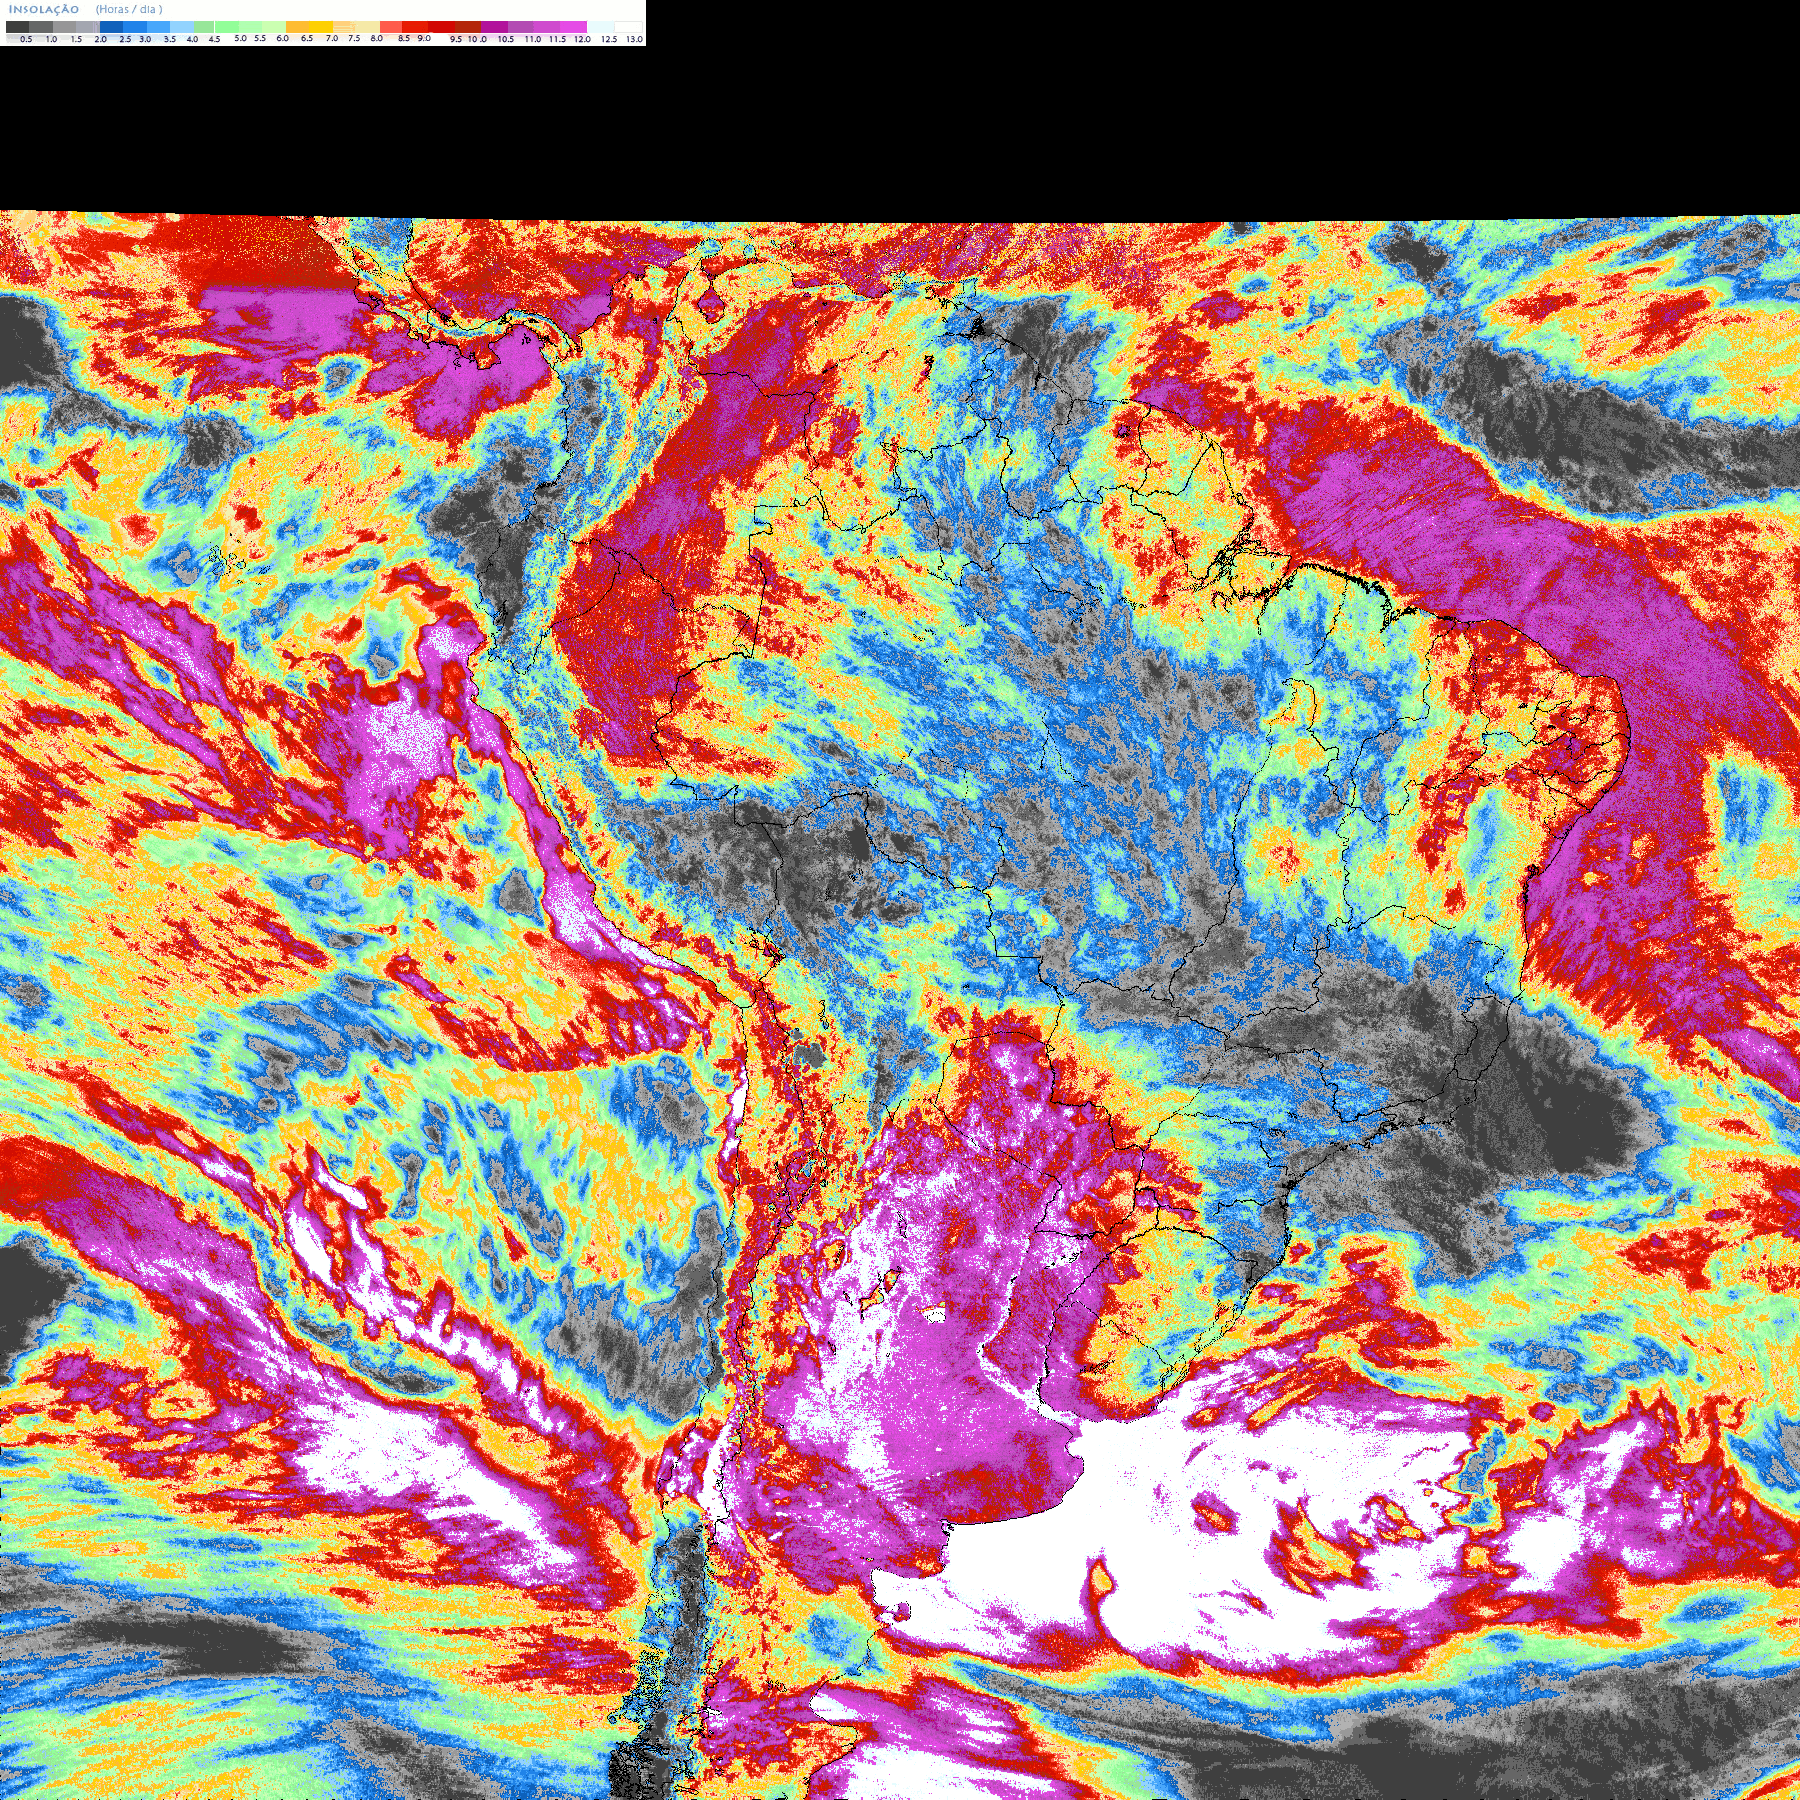Click the '10.5' legend value
The width and height of the screenshot is (1800, 1800).
(x=506, y=39)
